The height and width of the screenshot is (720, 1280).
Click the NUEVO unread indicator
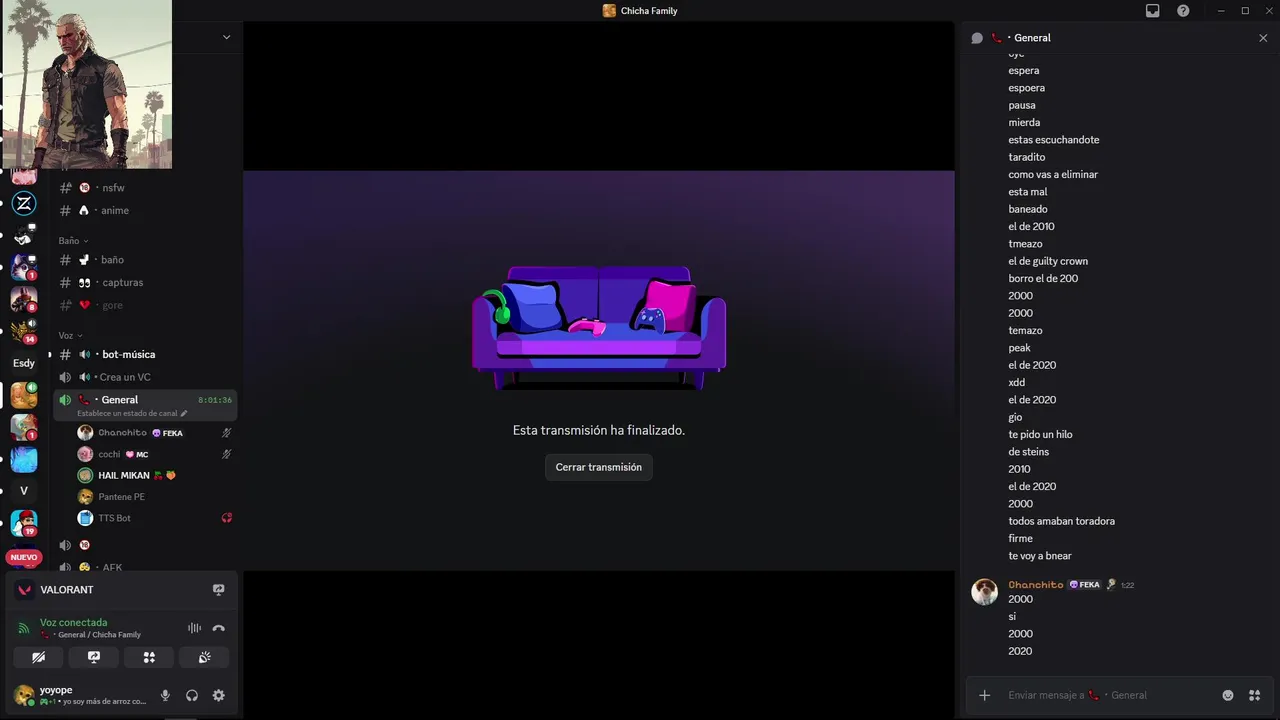tap(24, 557)
